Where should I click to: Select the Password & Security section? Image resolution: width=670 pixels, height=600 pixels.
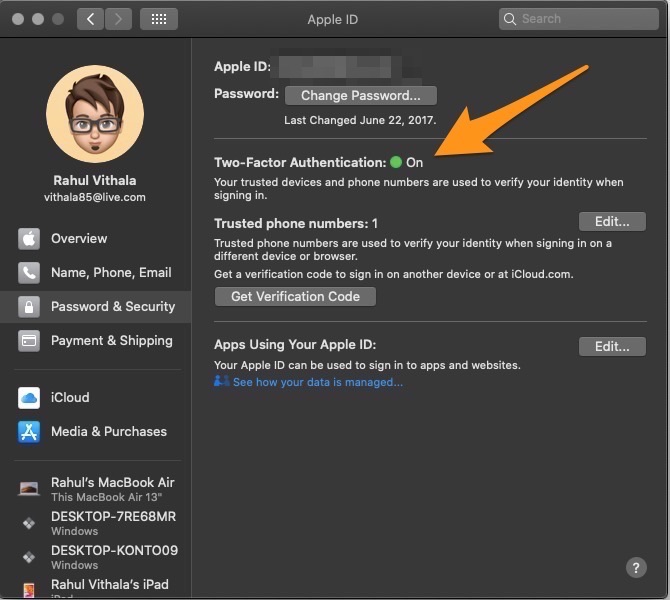pos(95,307)
